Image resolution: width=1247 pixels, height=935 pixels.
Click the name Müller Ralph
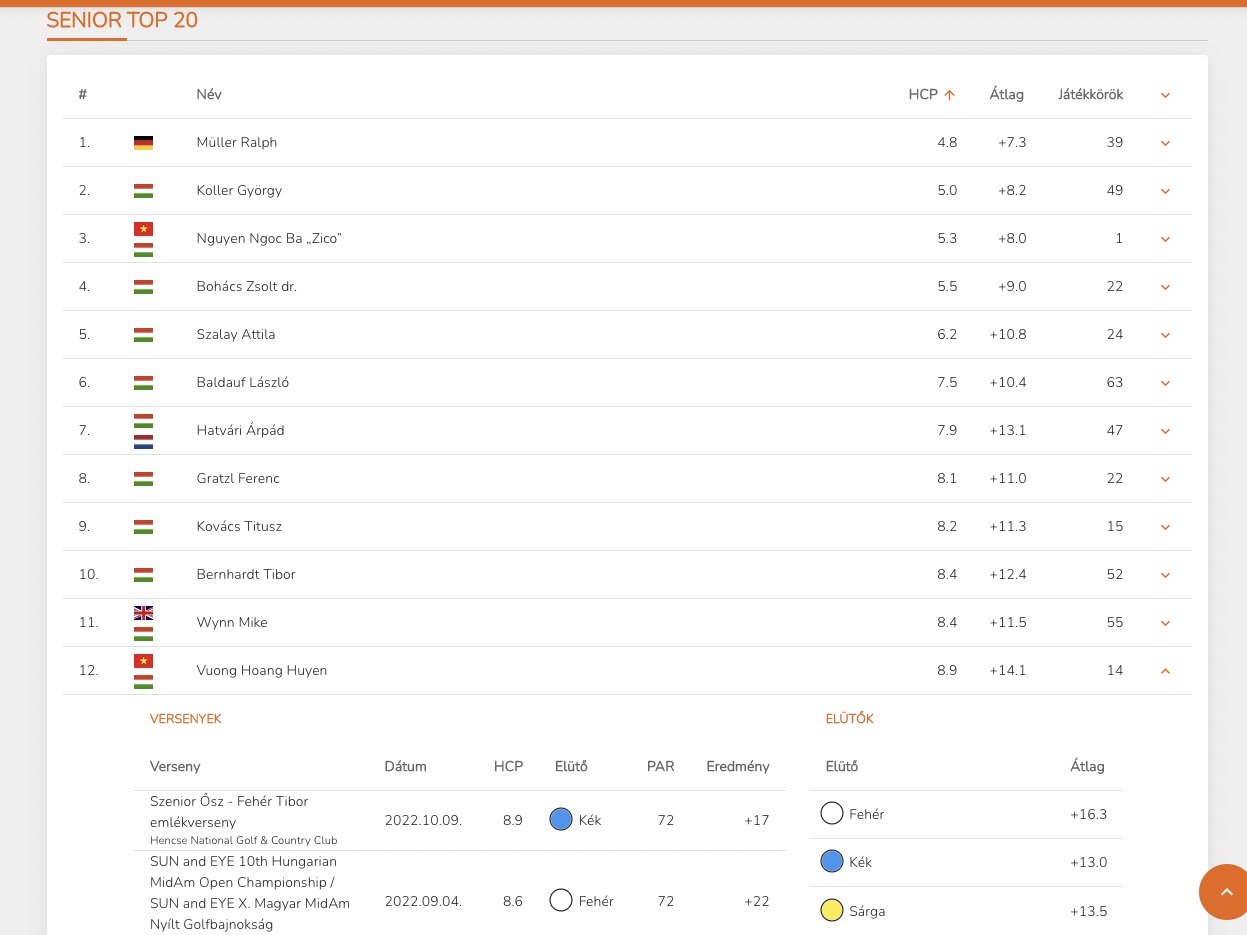(x=237, y=143)
